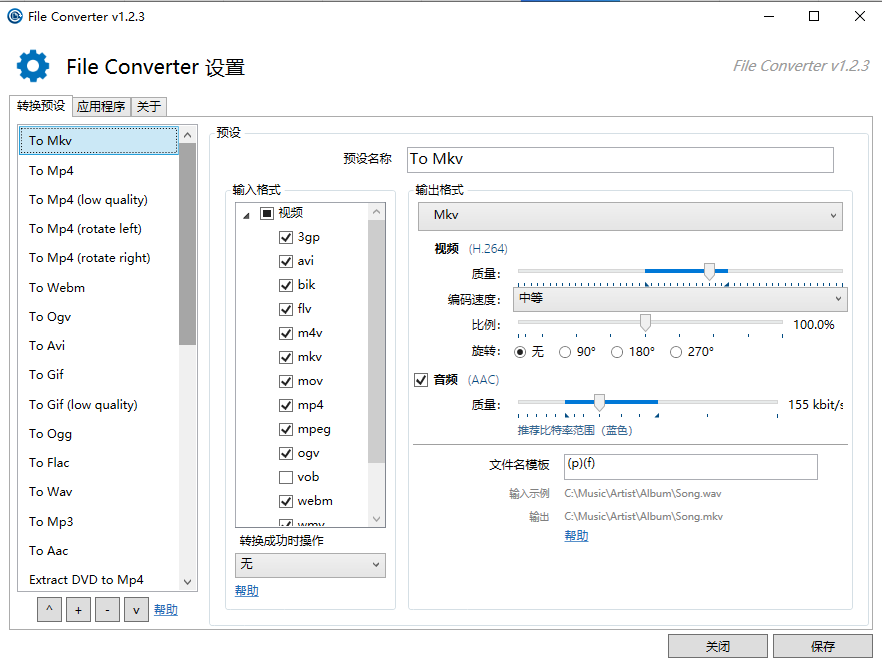Toggle the ogv input format checkbox
This screenshot has width=882, height=663.
pos(286,453)
